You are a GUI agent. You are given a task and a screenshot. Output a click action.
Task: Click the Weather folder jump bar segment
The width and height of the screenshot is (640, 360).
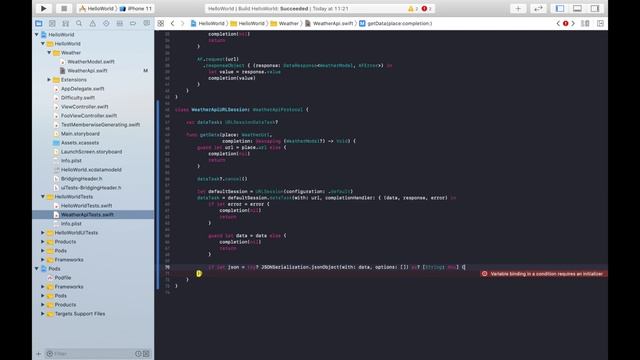(285, 23)
